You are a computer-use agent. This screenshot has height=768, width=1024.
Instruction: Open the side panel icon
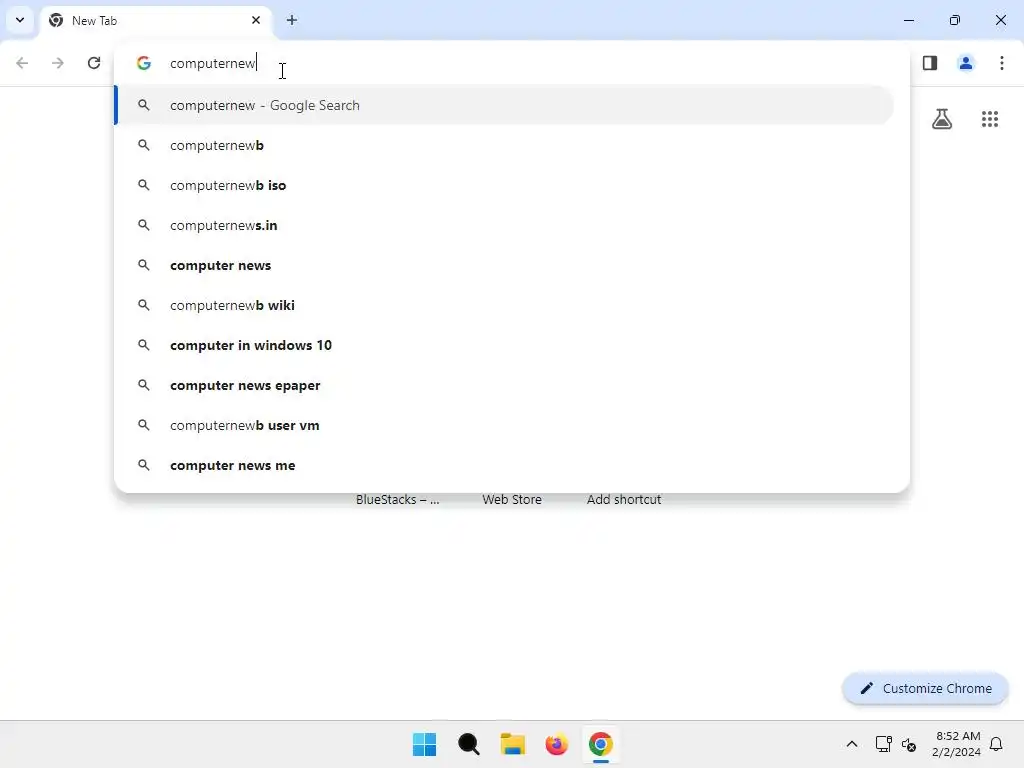click(x=930, y=63)
